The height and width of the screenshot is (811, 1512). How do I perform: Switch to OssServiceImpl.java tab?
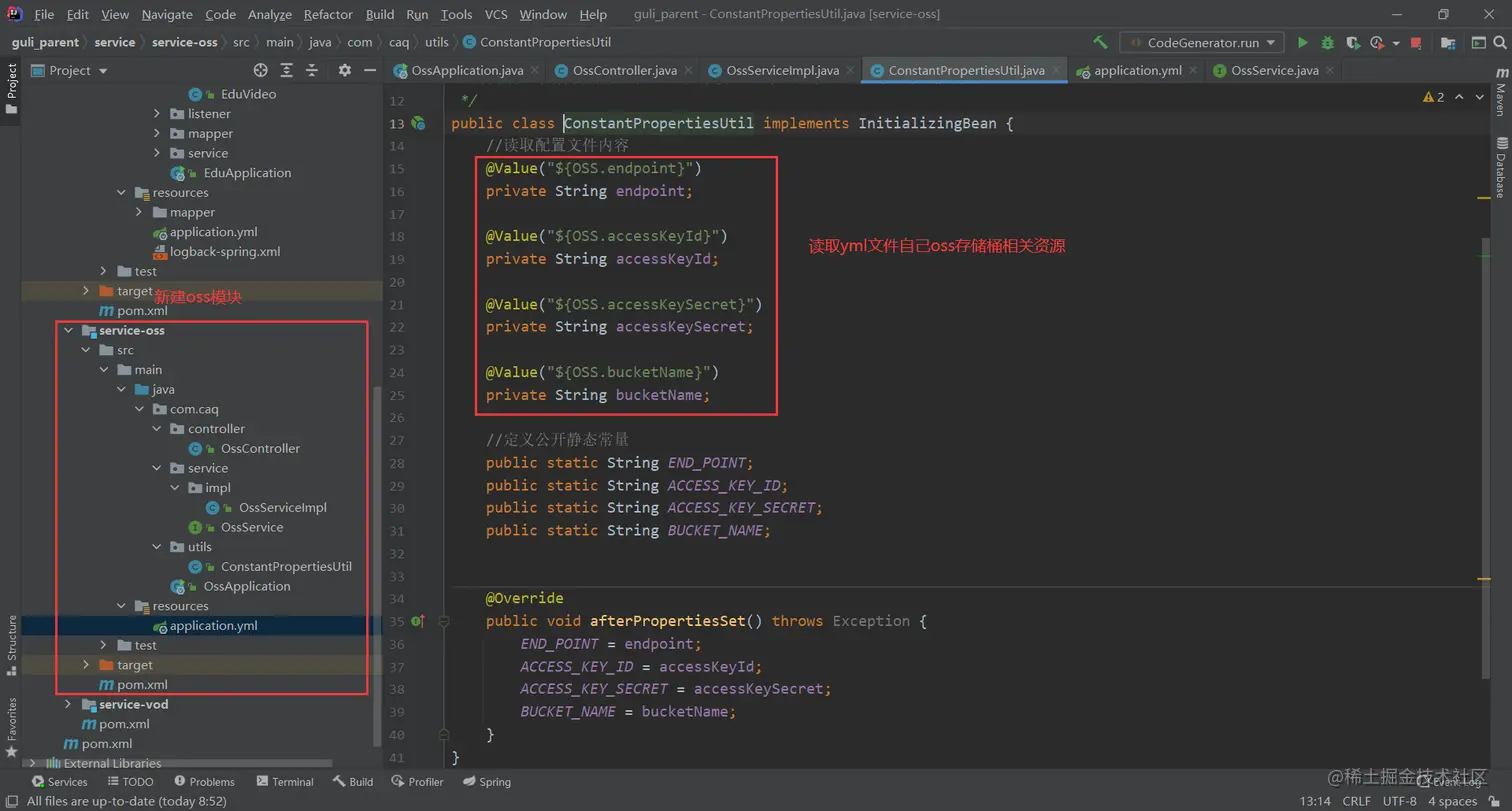[783, 70]
